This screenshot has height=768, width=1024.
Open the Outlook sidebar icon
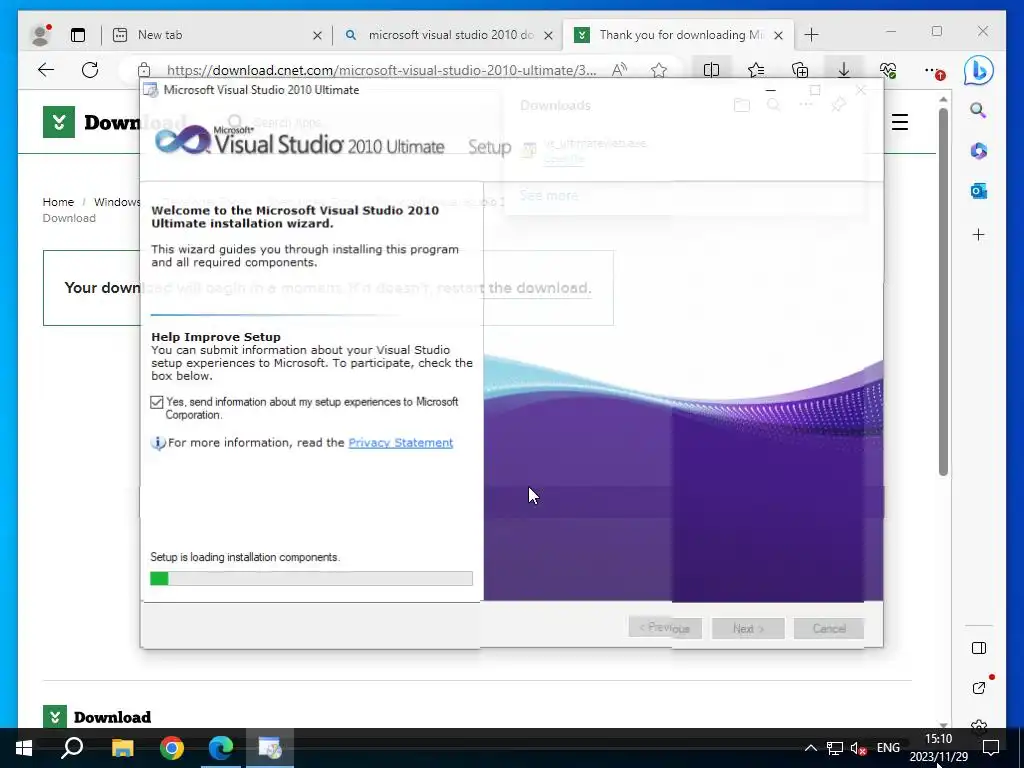coord(978,191)
